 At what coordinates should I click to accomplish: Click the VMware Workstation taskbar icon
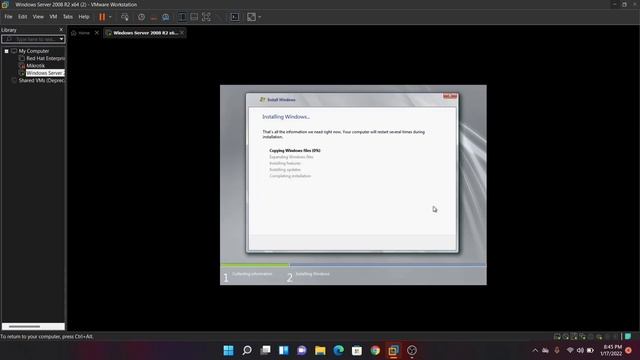(x=393, y=350)
